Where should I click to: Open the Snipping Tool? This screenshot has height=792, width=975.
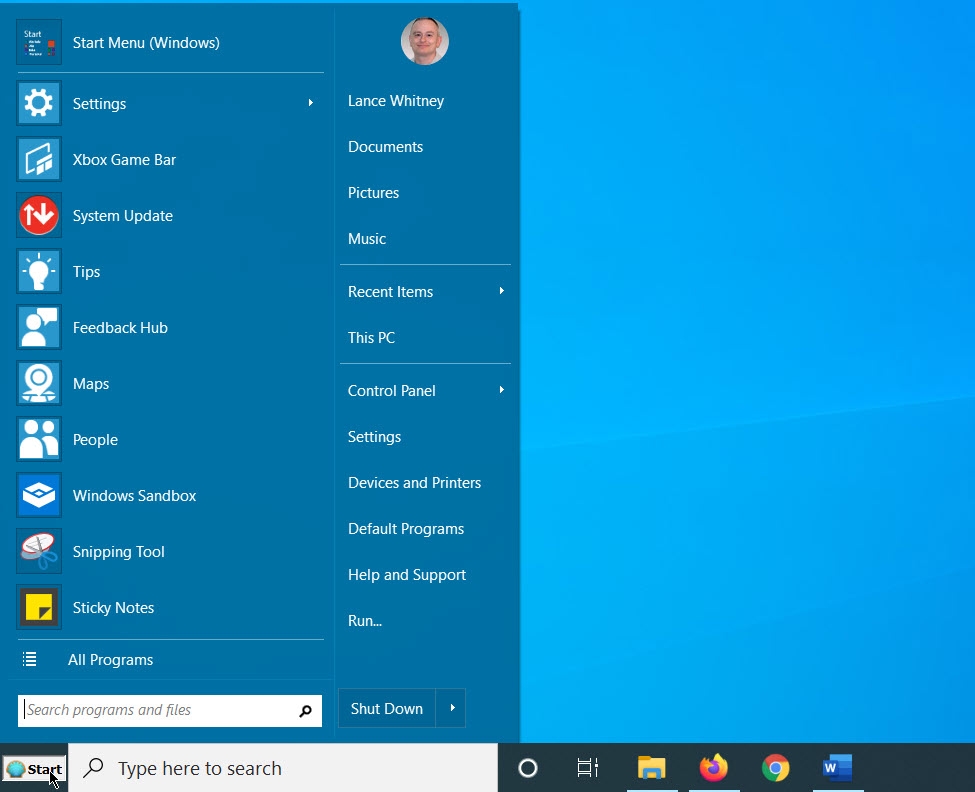tap(118, 551)
